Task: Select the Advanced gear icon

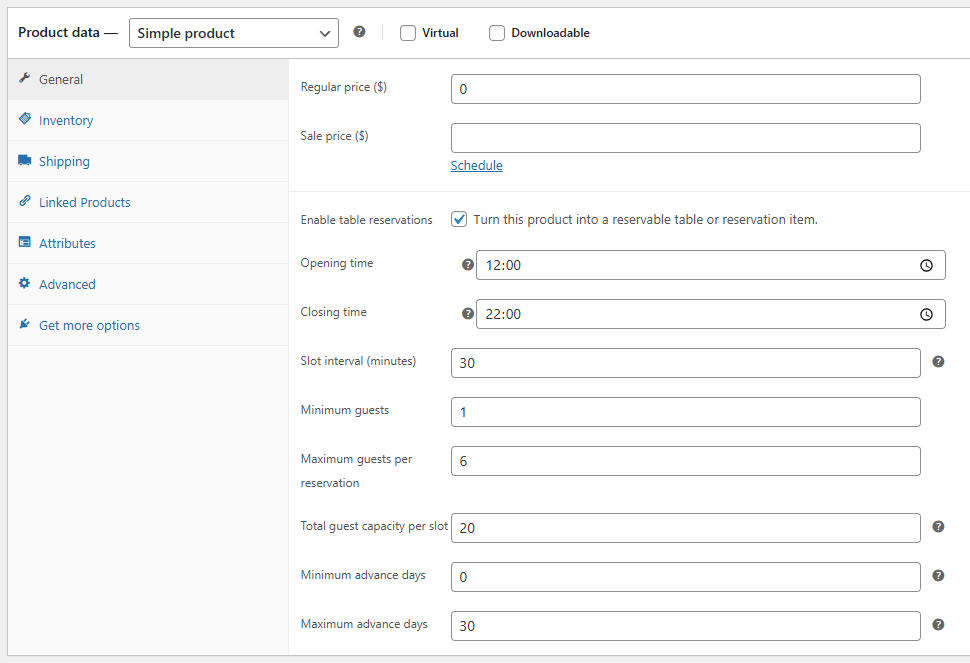Action: click(x=24, y=283)
